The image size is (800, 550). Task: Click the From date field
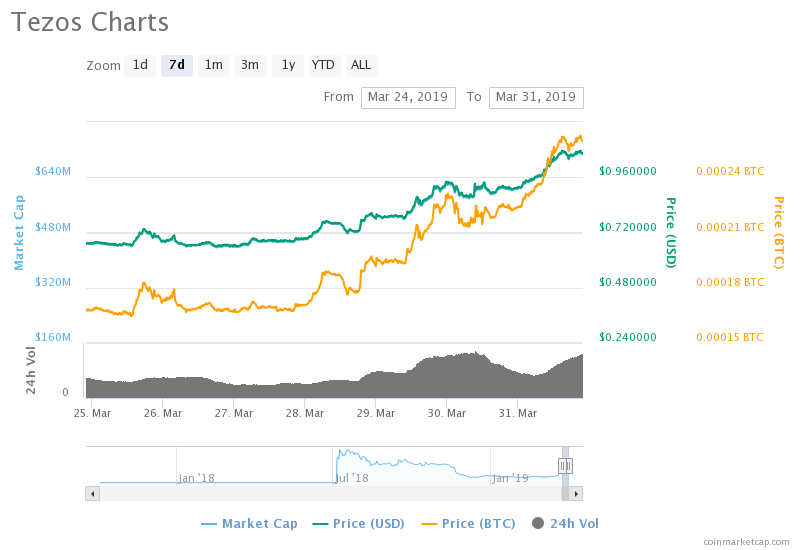[408, 97]
